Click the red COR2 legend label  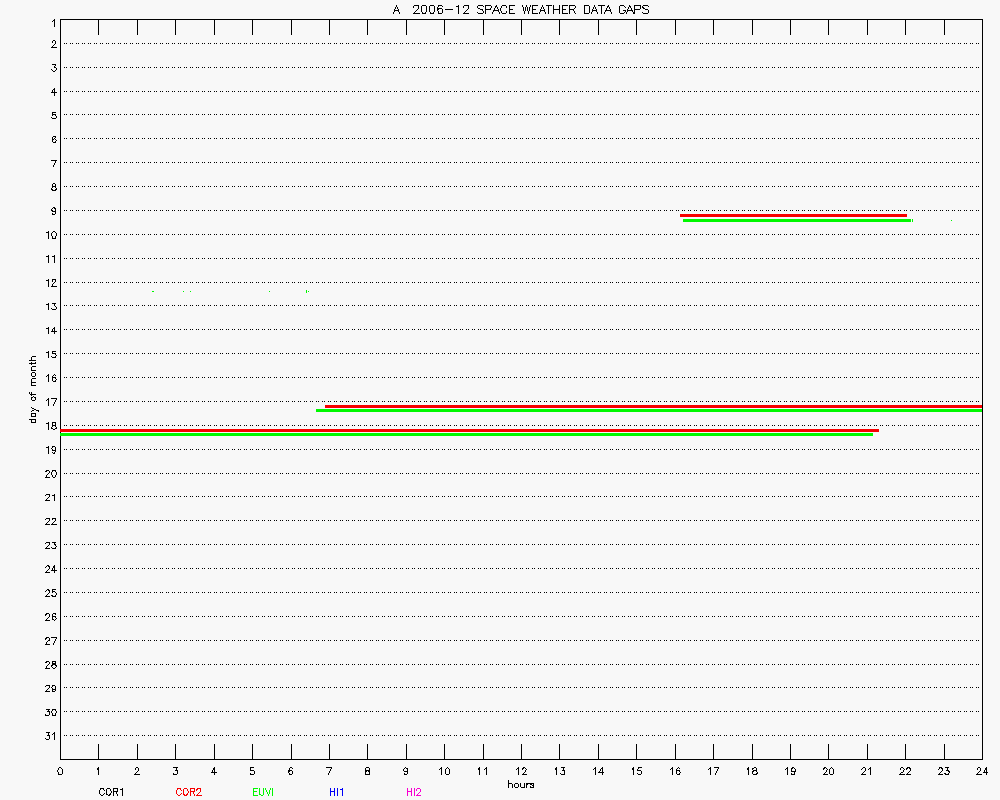(x=188, y=792)
